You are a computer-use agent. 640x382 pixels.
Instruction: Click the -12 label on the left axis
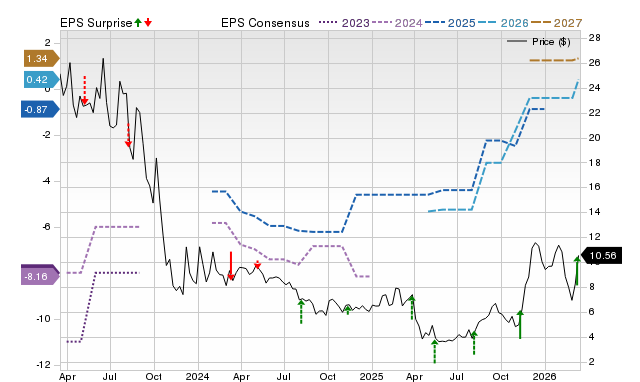coord(43,365)
